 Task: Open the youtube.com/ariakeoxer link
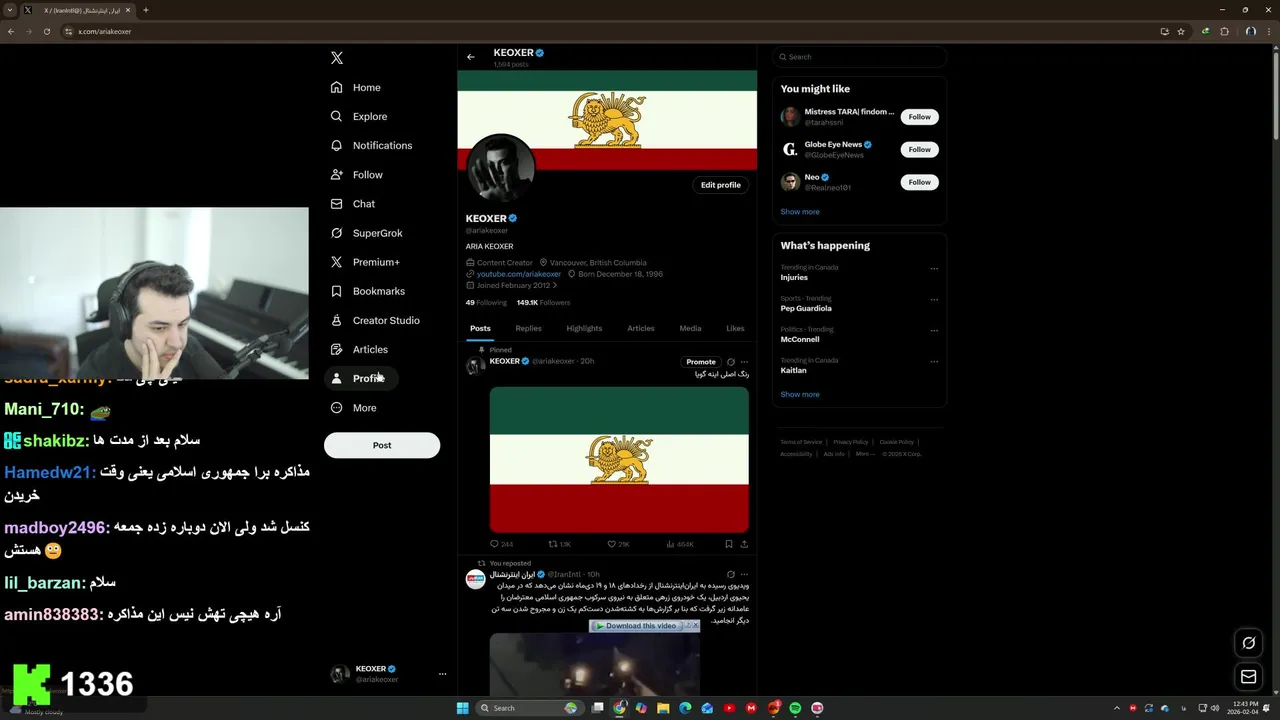tap(518, 274)
